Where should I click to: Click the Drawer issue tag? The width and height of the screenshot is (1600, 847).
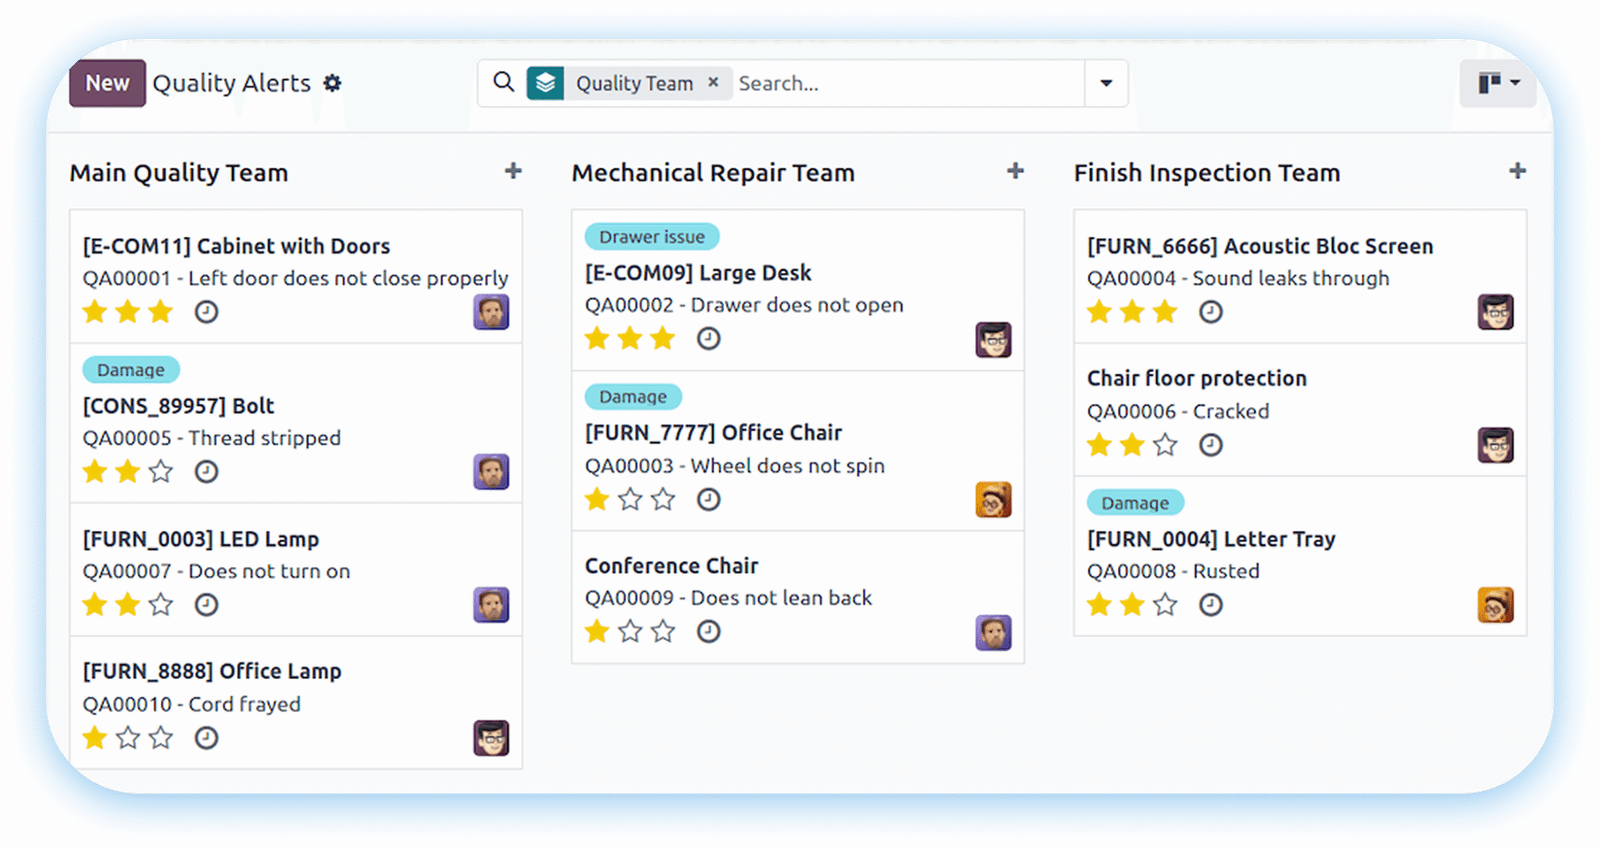point(651,237)
